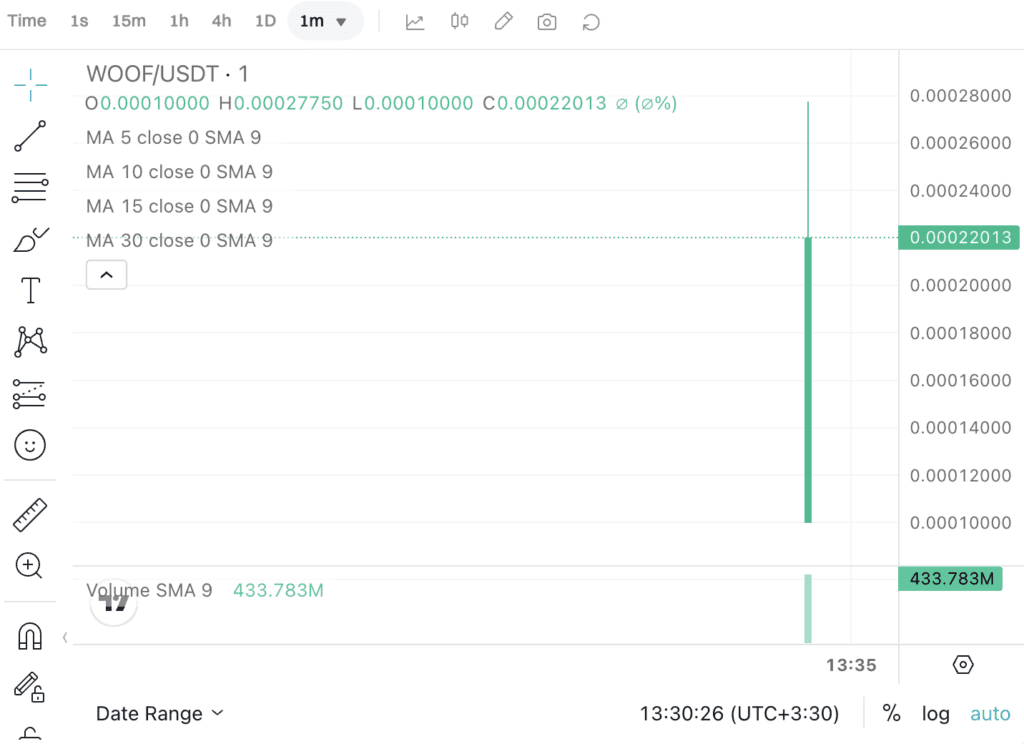
Task: Open the Fibonacci retracement tools
Action: (30, 187)
